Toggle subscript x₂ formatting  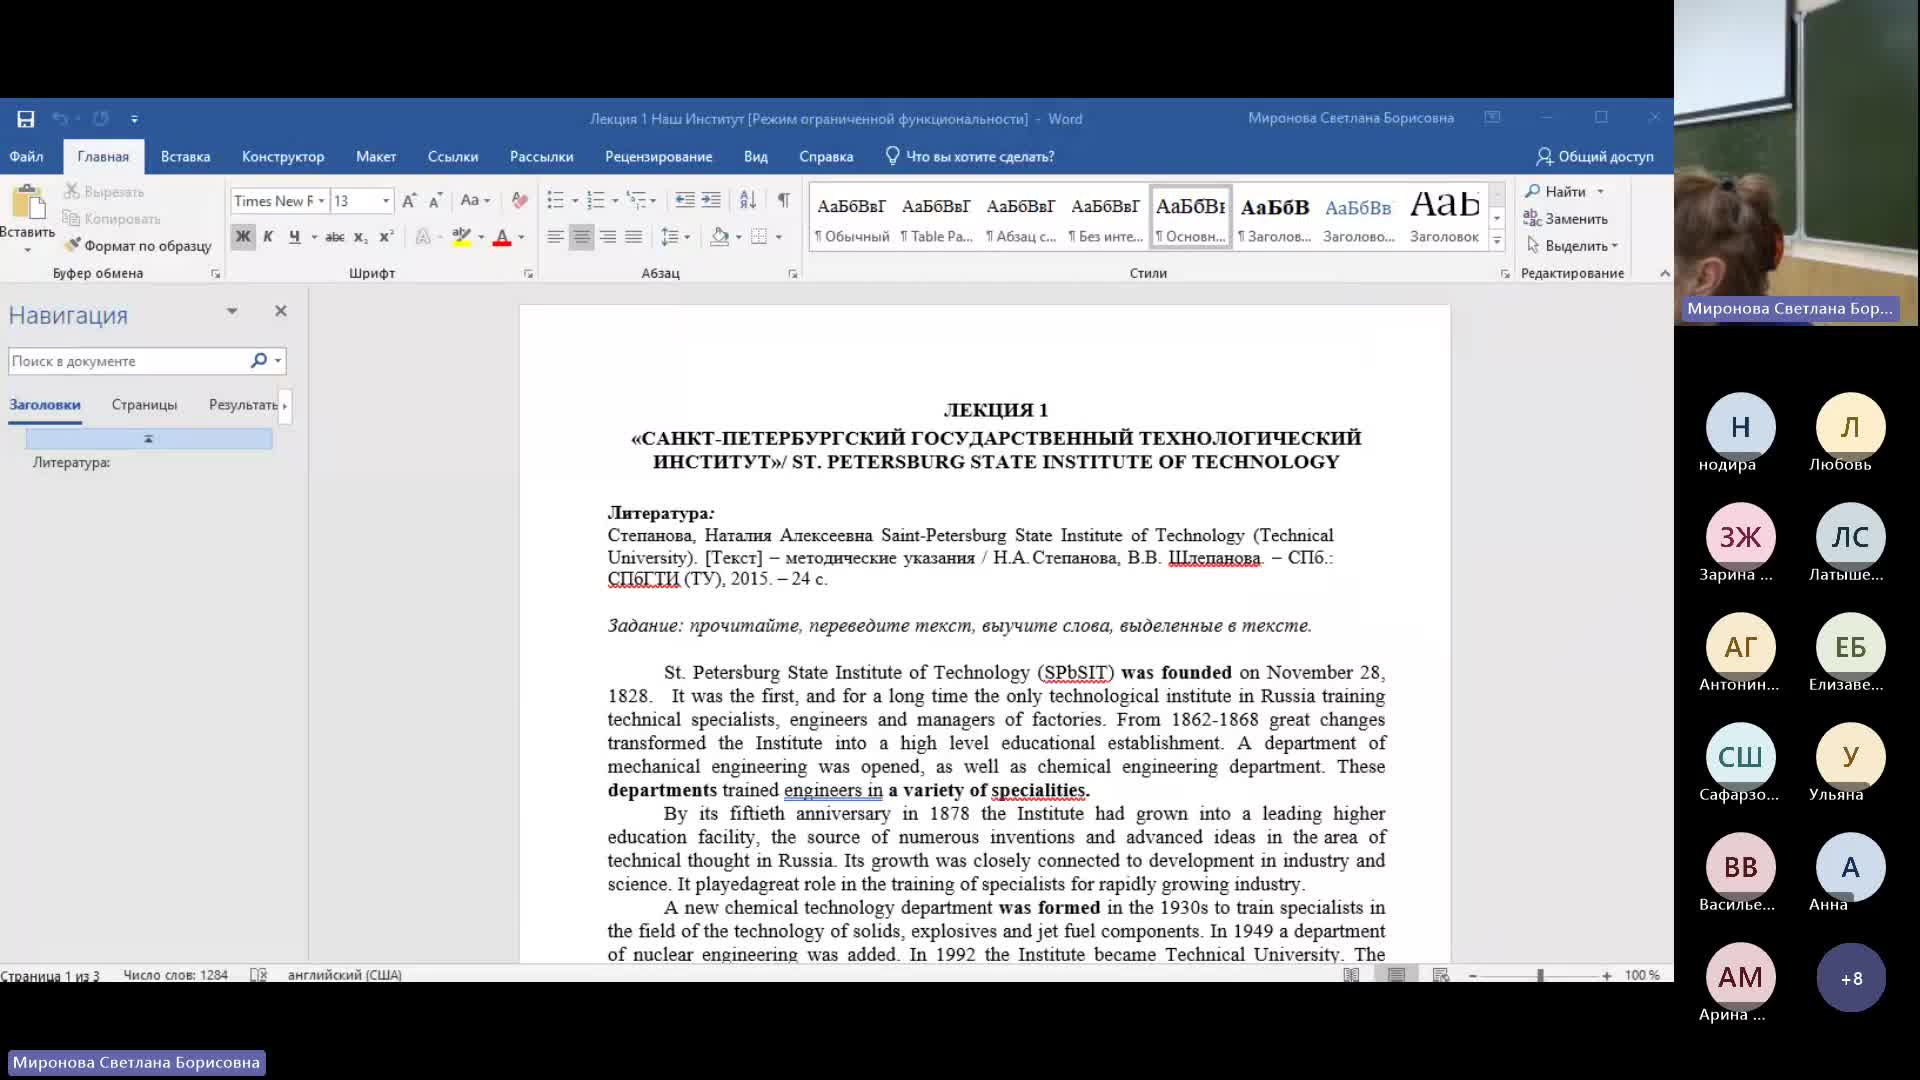pyautogui.click(x=361, y=237)
